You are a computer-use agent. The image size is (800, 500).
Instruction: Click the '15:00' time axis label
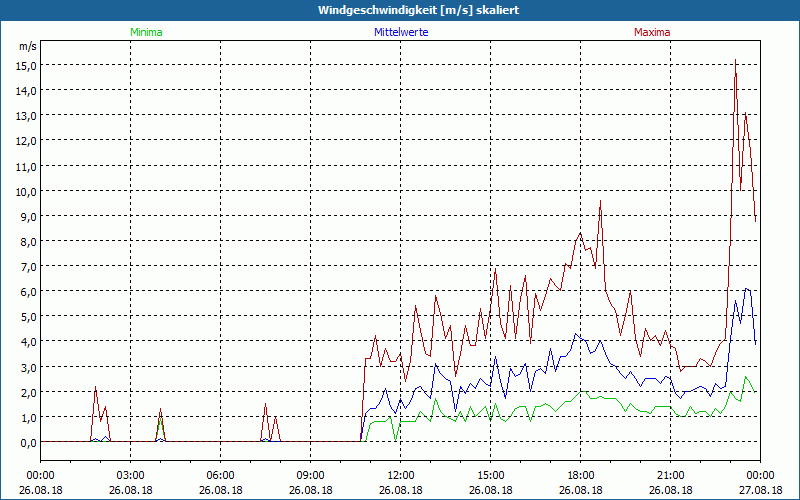[x=491, y=476]
